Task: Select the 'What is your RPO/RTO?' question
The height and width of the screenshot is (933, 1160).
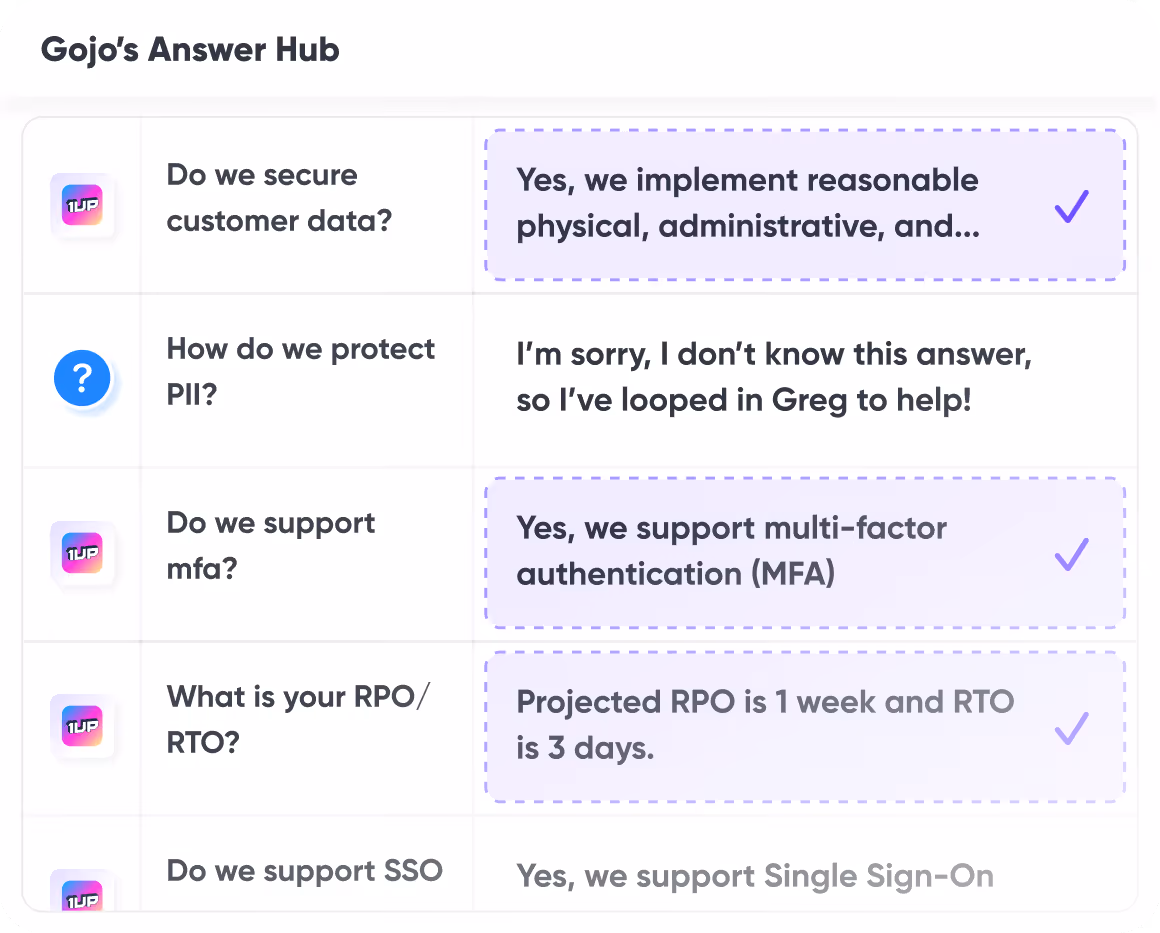Action: pos(297,719)
